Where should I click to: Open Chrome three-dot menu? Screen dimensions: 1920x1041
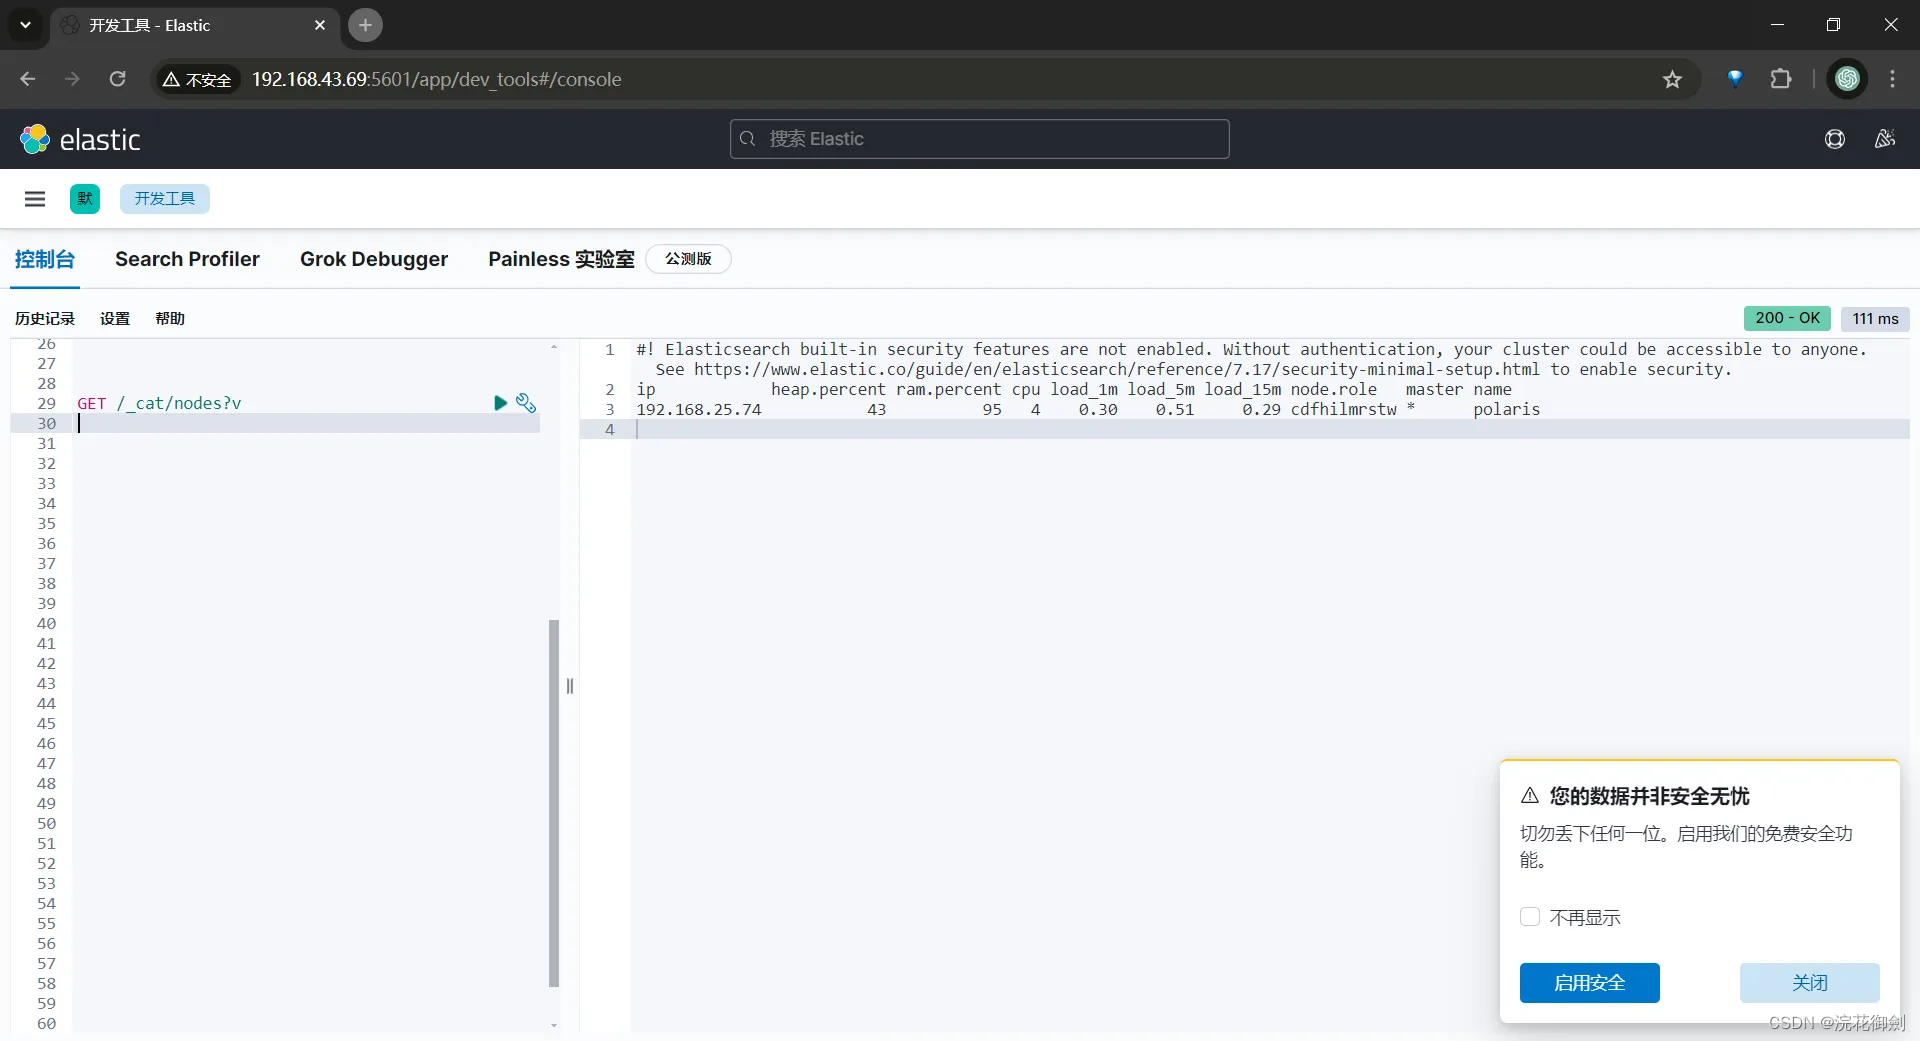(x=1892, y=79)
